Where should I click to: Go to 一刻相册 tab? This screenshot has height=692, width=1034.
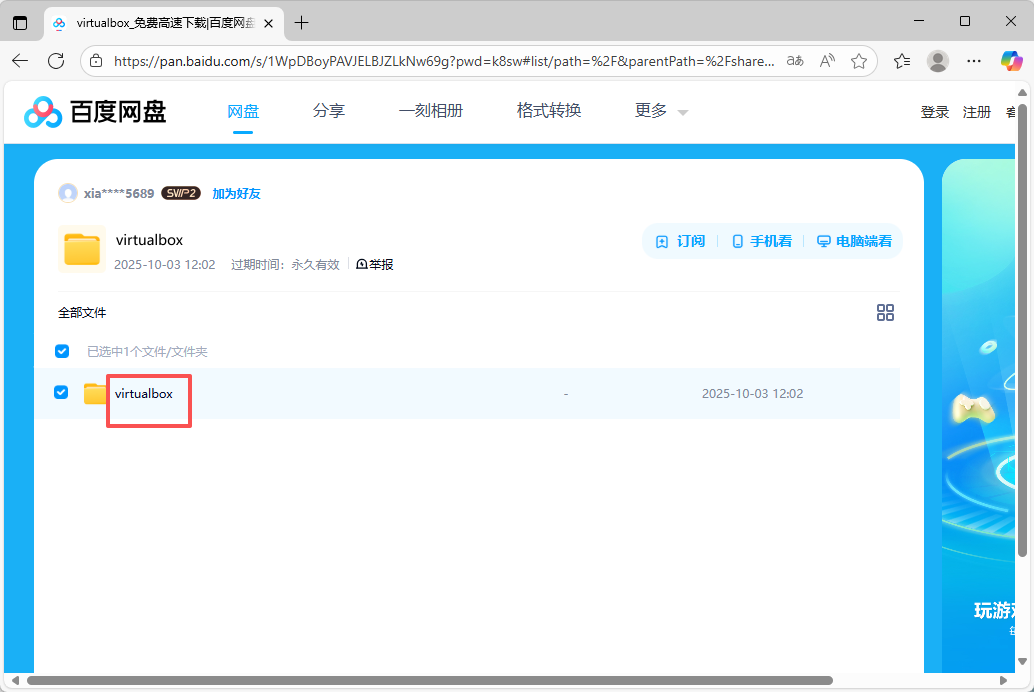tap(431, 111)
